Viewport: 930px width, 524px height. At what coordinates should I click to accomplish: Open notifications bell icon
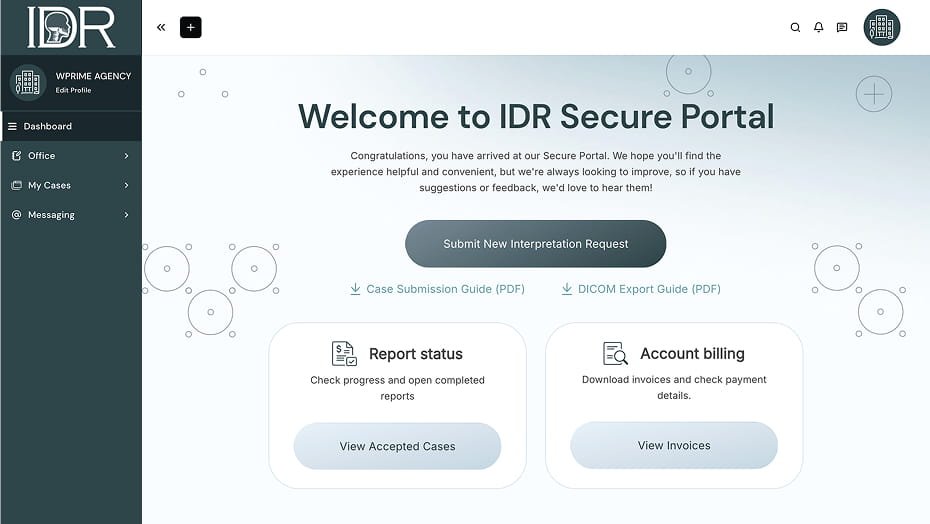(x=818, y=27)
